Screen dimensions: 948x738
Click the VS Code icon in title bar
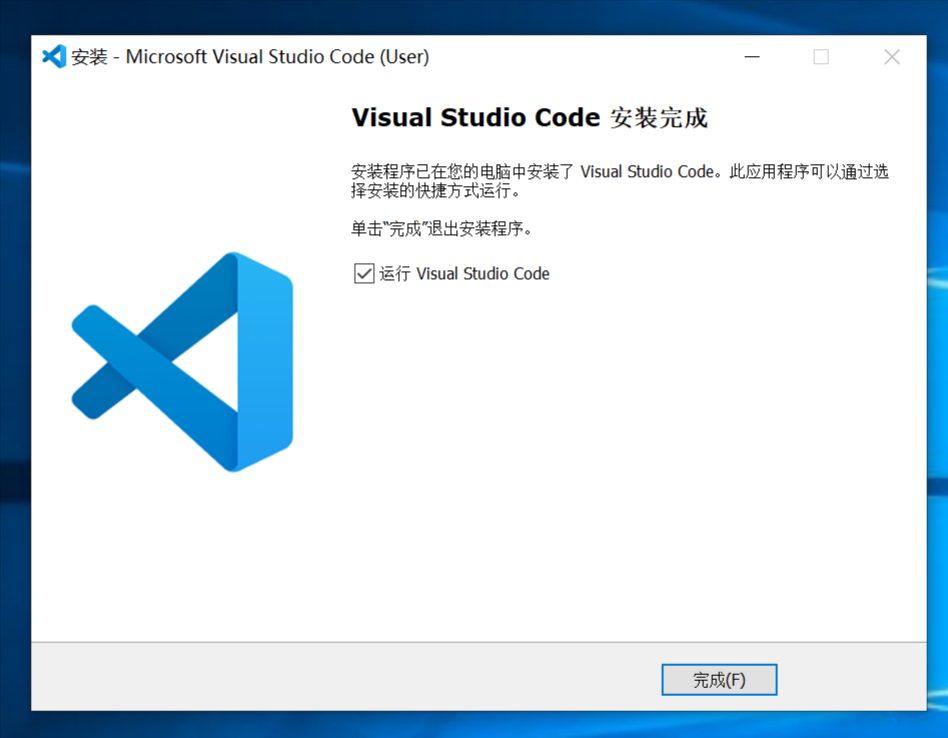54,57
